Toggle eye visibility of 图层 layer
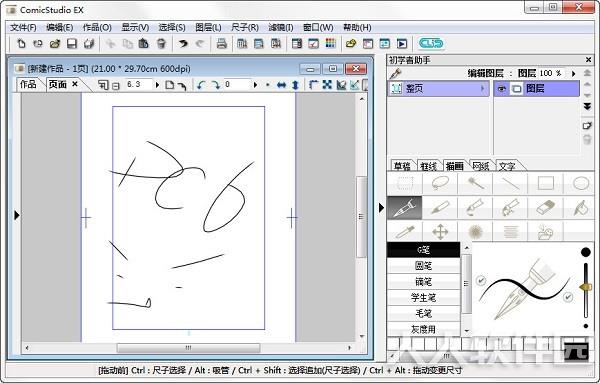Viewport: 600px width, 383px height. 501,89
